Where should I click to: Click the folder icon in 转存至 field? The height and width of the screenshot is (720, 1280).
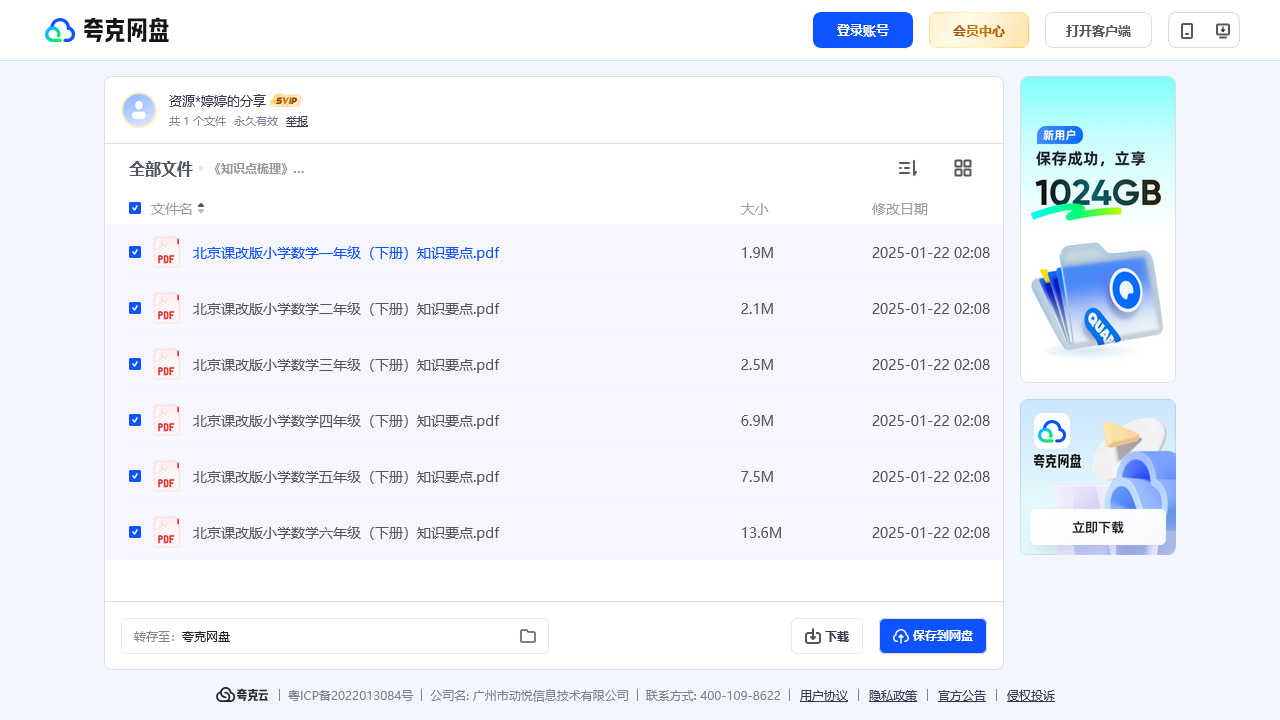528,636
